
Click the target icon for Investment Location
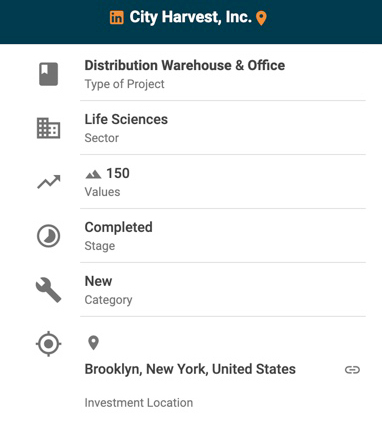[49, 344]
